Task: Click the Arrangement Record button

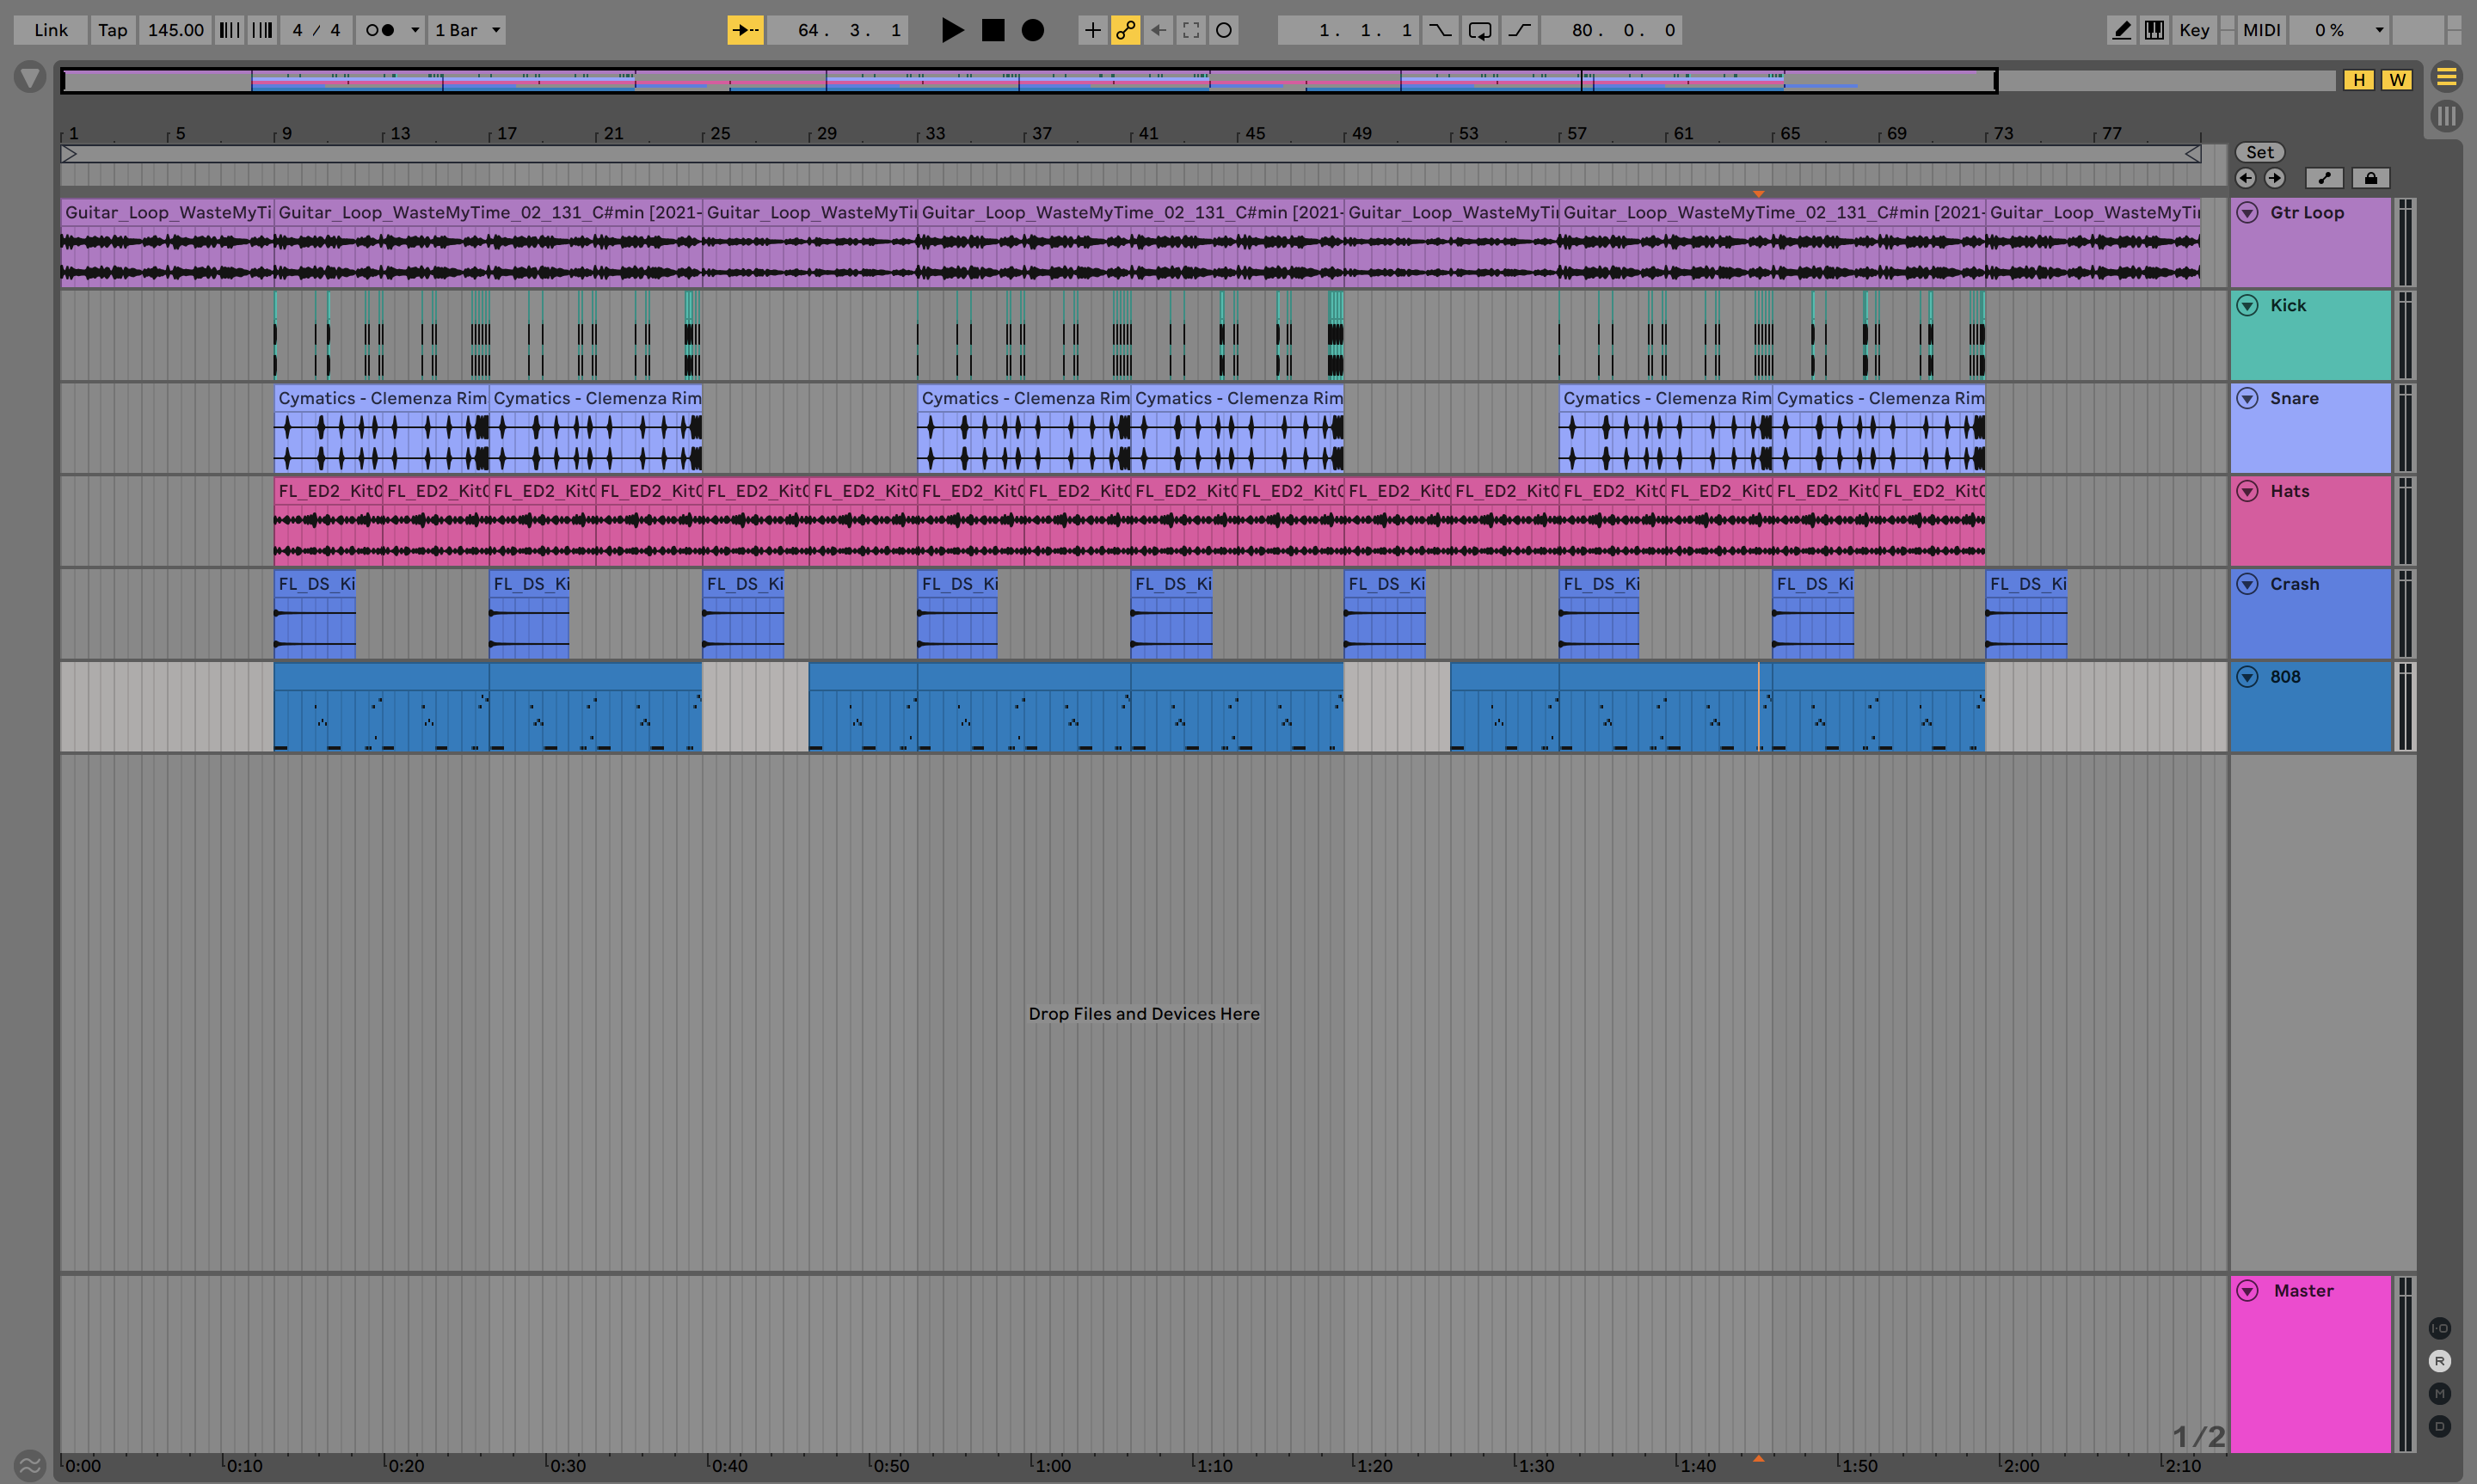Action: pyautogui.click(x=1033, y=30)
